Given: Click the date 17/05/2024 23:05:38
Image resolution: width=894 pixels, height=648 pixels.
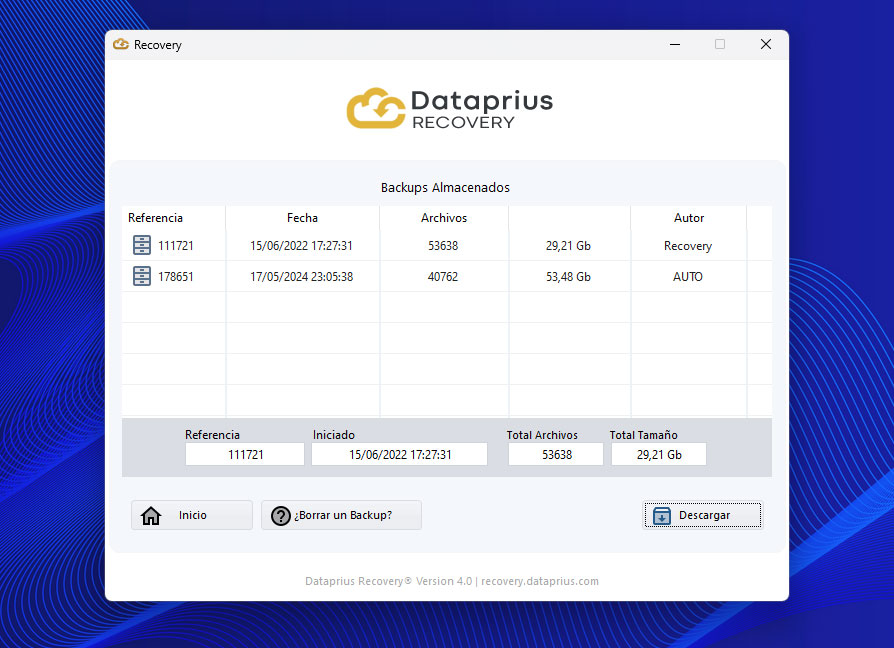Looking at the screenshot, I should click(302, 276).
